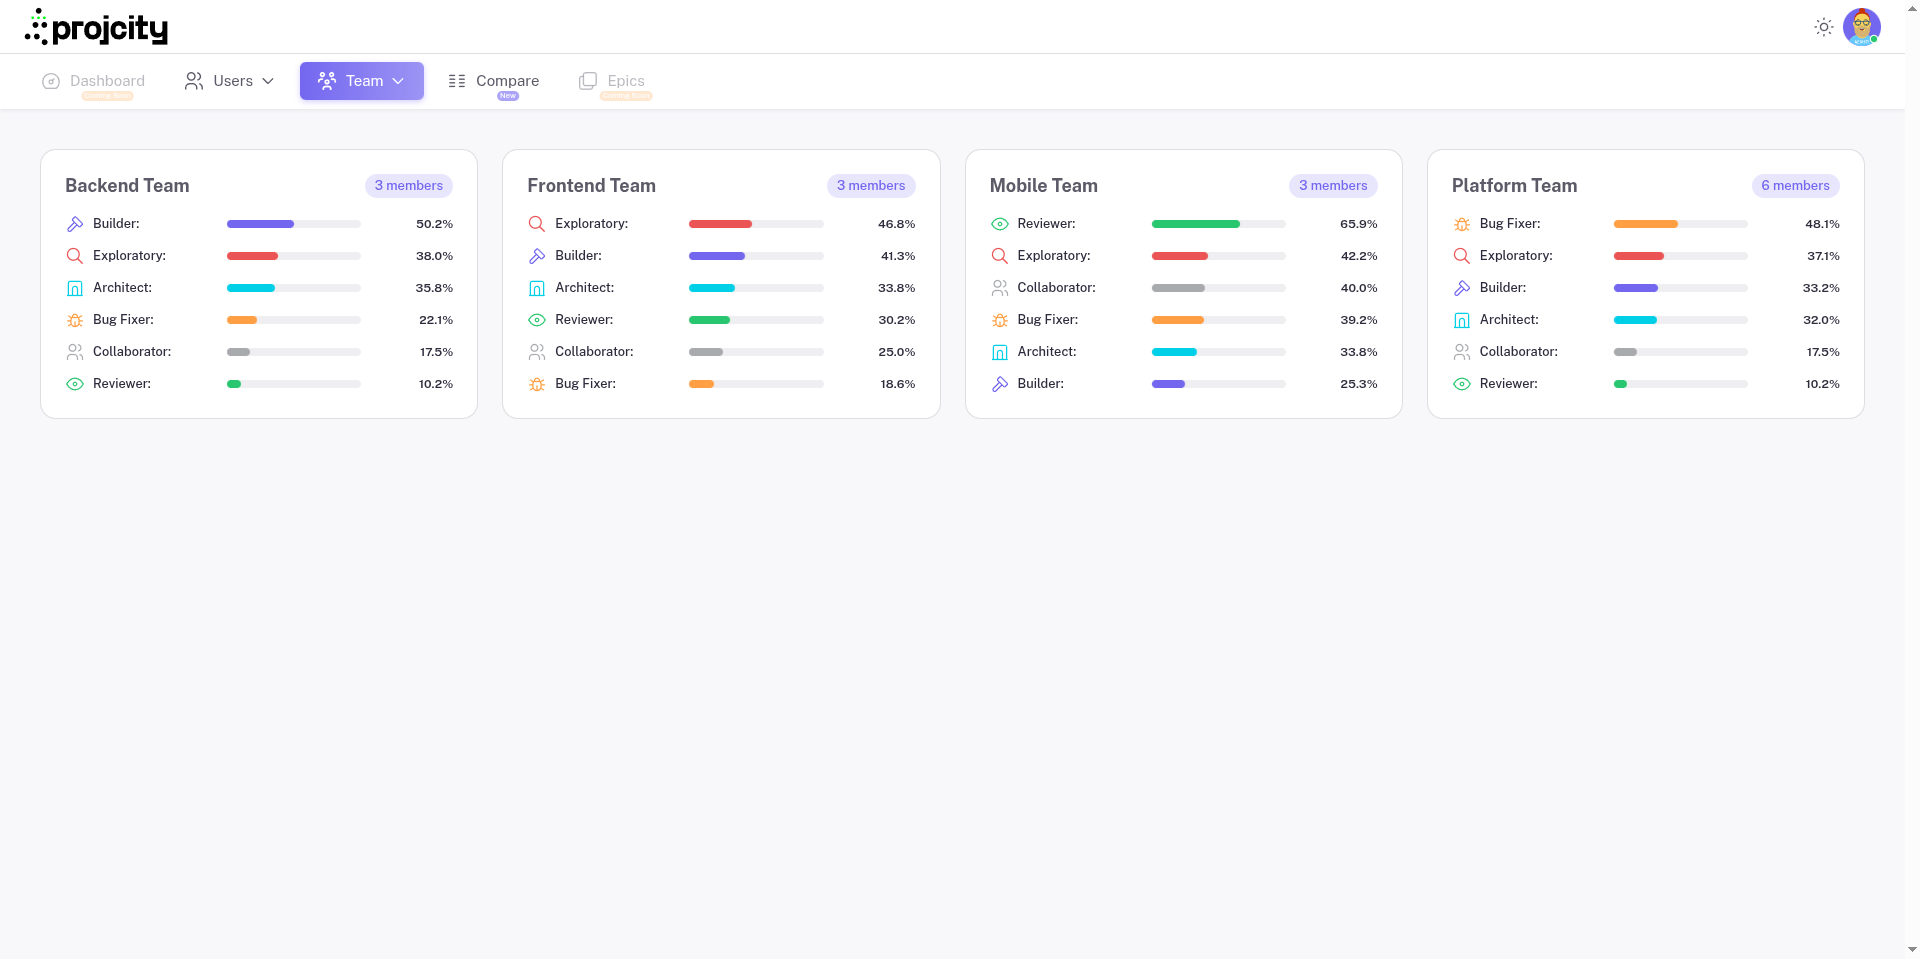
Task: Click the 3 members badge on Backend Team
Action: click(408, 186)
